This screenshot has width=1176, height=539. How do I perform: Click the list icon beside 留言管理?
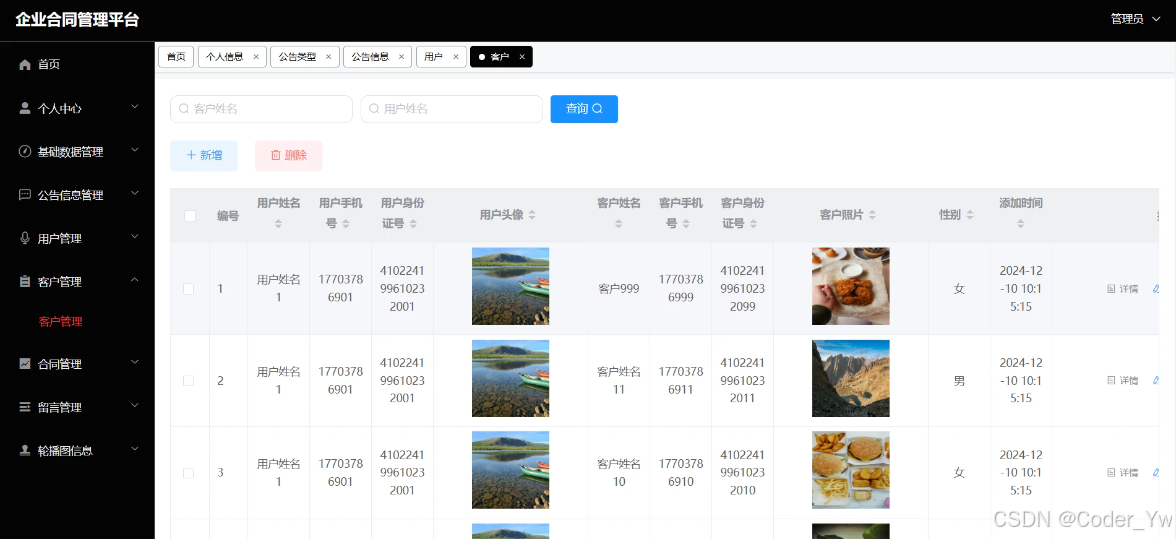coord(25,407)
